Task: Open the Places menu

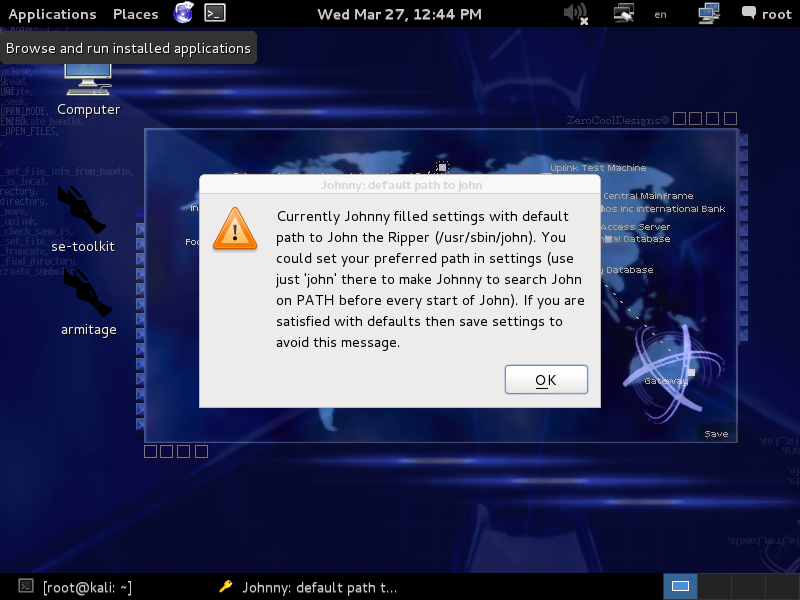Action: coord(136,14)
